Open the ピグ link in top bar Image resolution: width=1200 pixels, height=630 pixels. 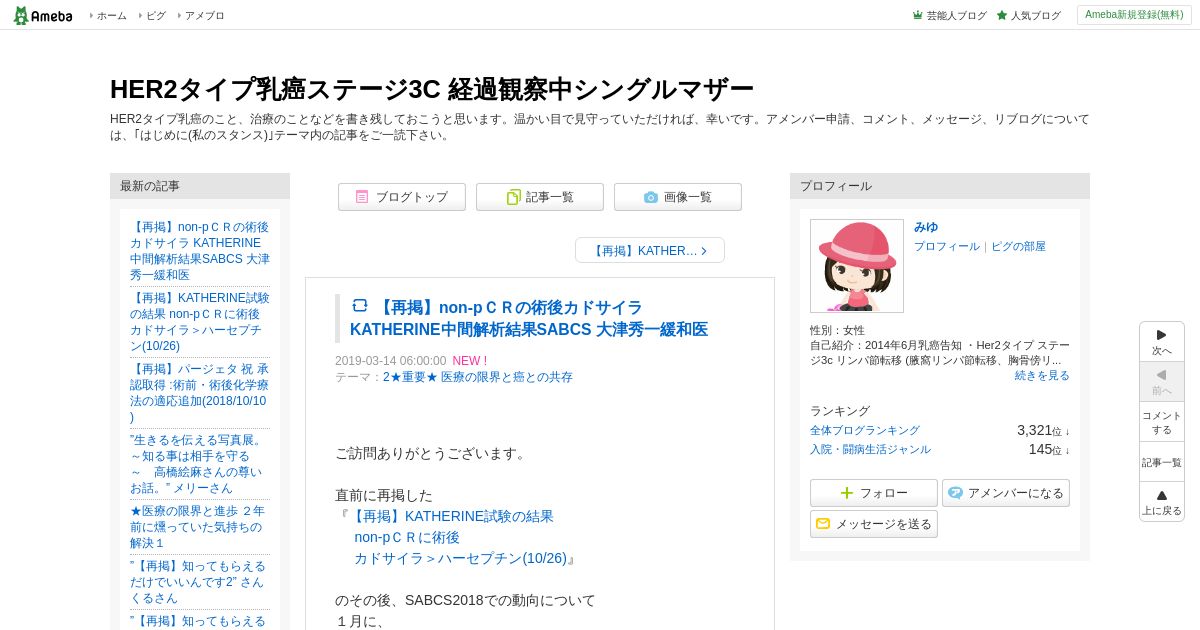[x=156, y=16]
